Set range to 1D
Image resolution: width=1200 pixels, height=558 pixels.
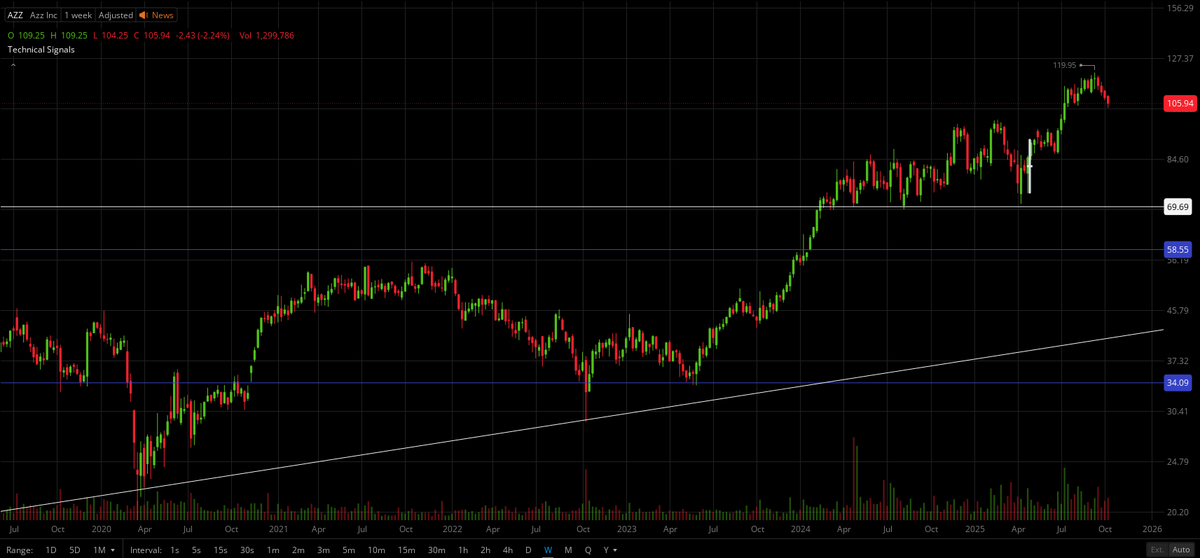(x=51, y=550)
